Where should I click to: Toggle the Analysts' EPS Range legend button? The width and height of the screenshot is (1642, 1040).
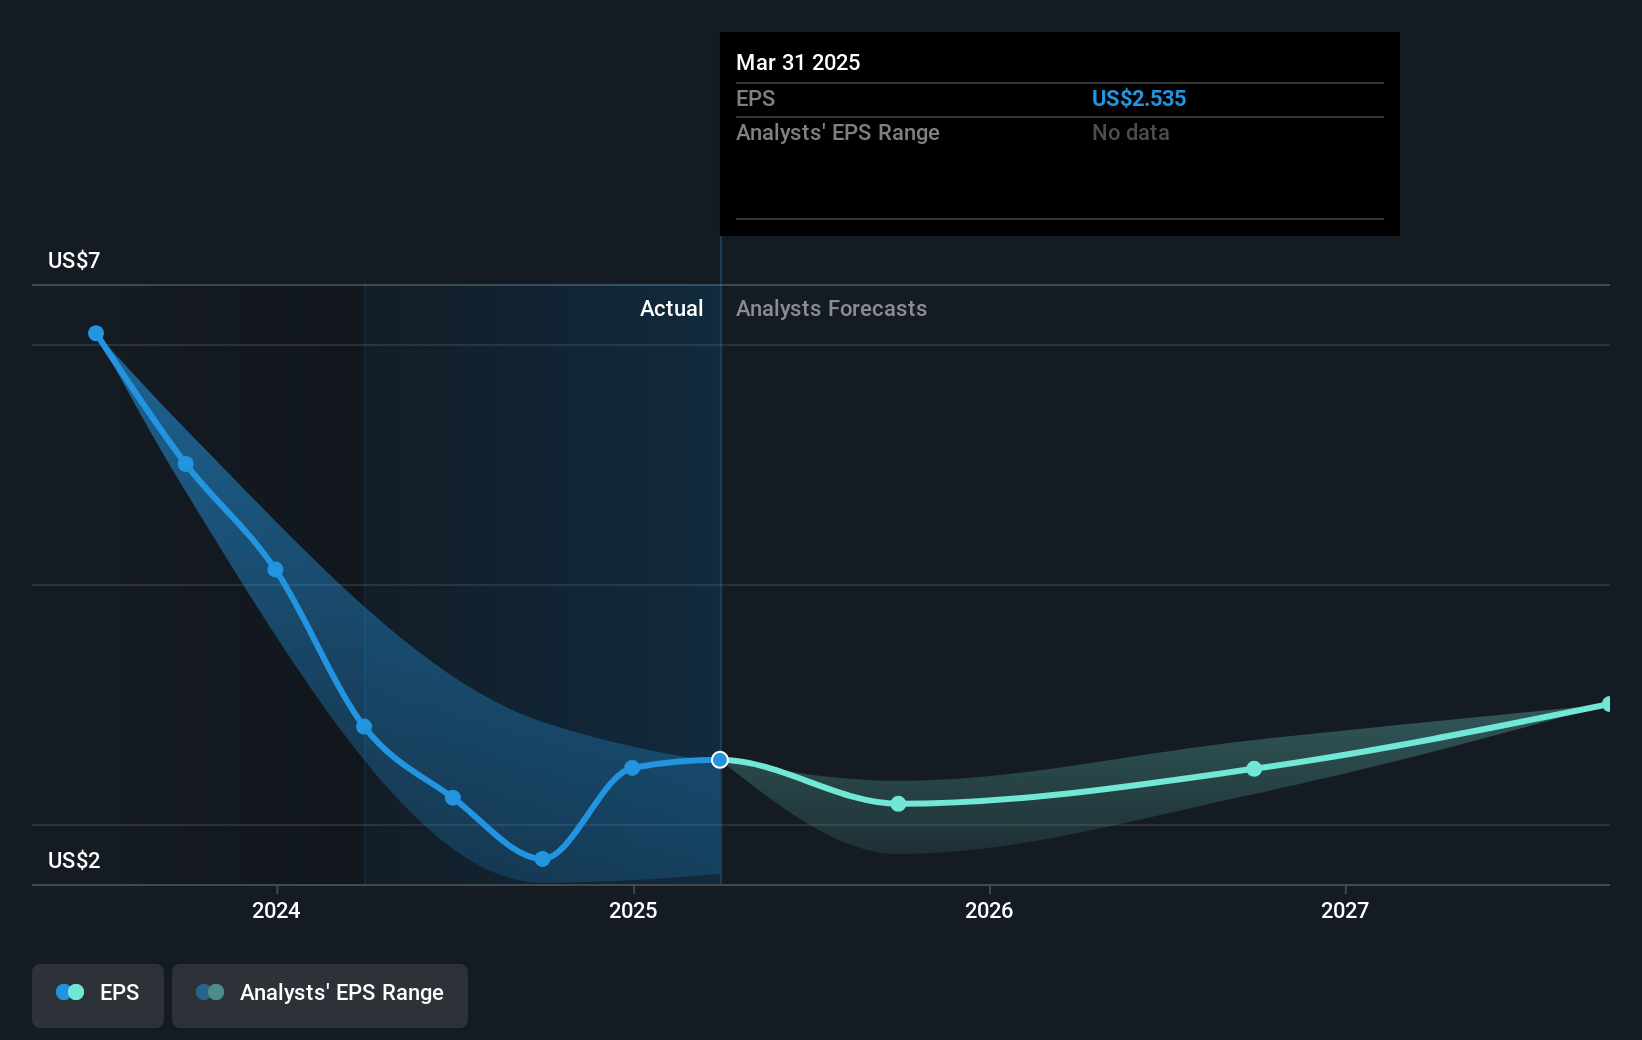tap(320, 995)
